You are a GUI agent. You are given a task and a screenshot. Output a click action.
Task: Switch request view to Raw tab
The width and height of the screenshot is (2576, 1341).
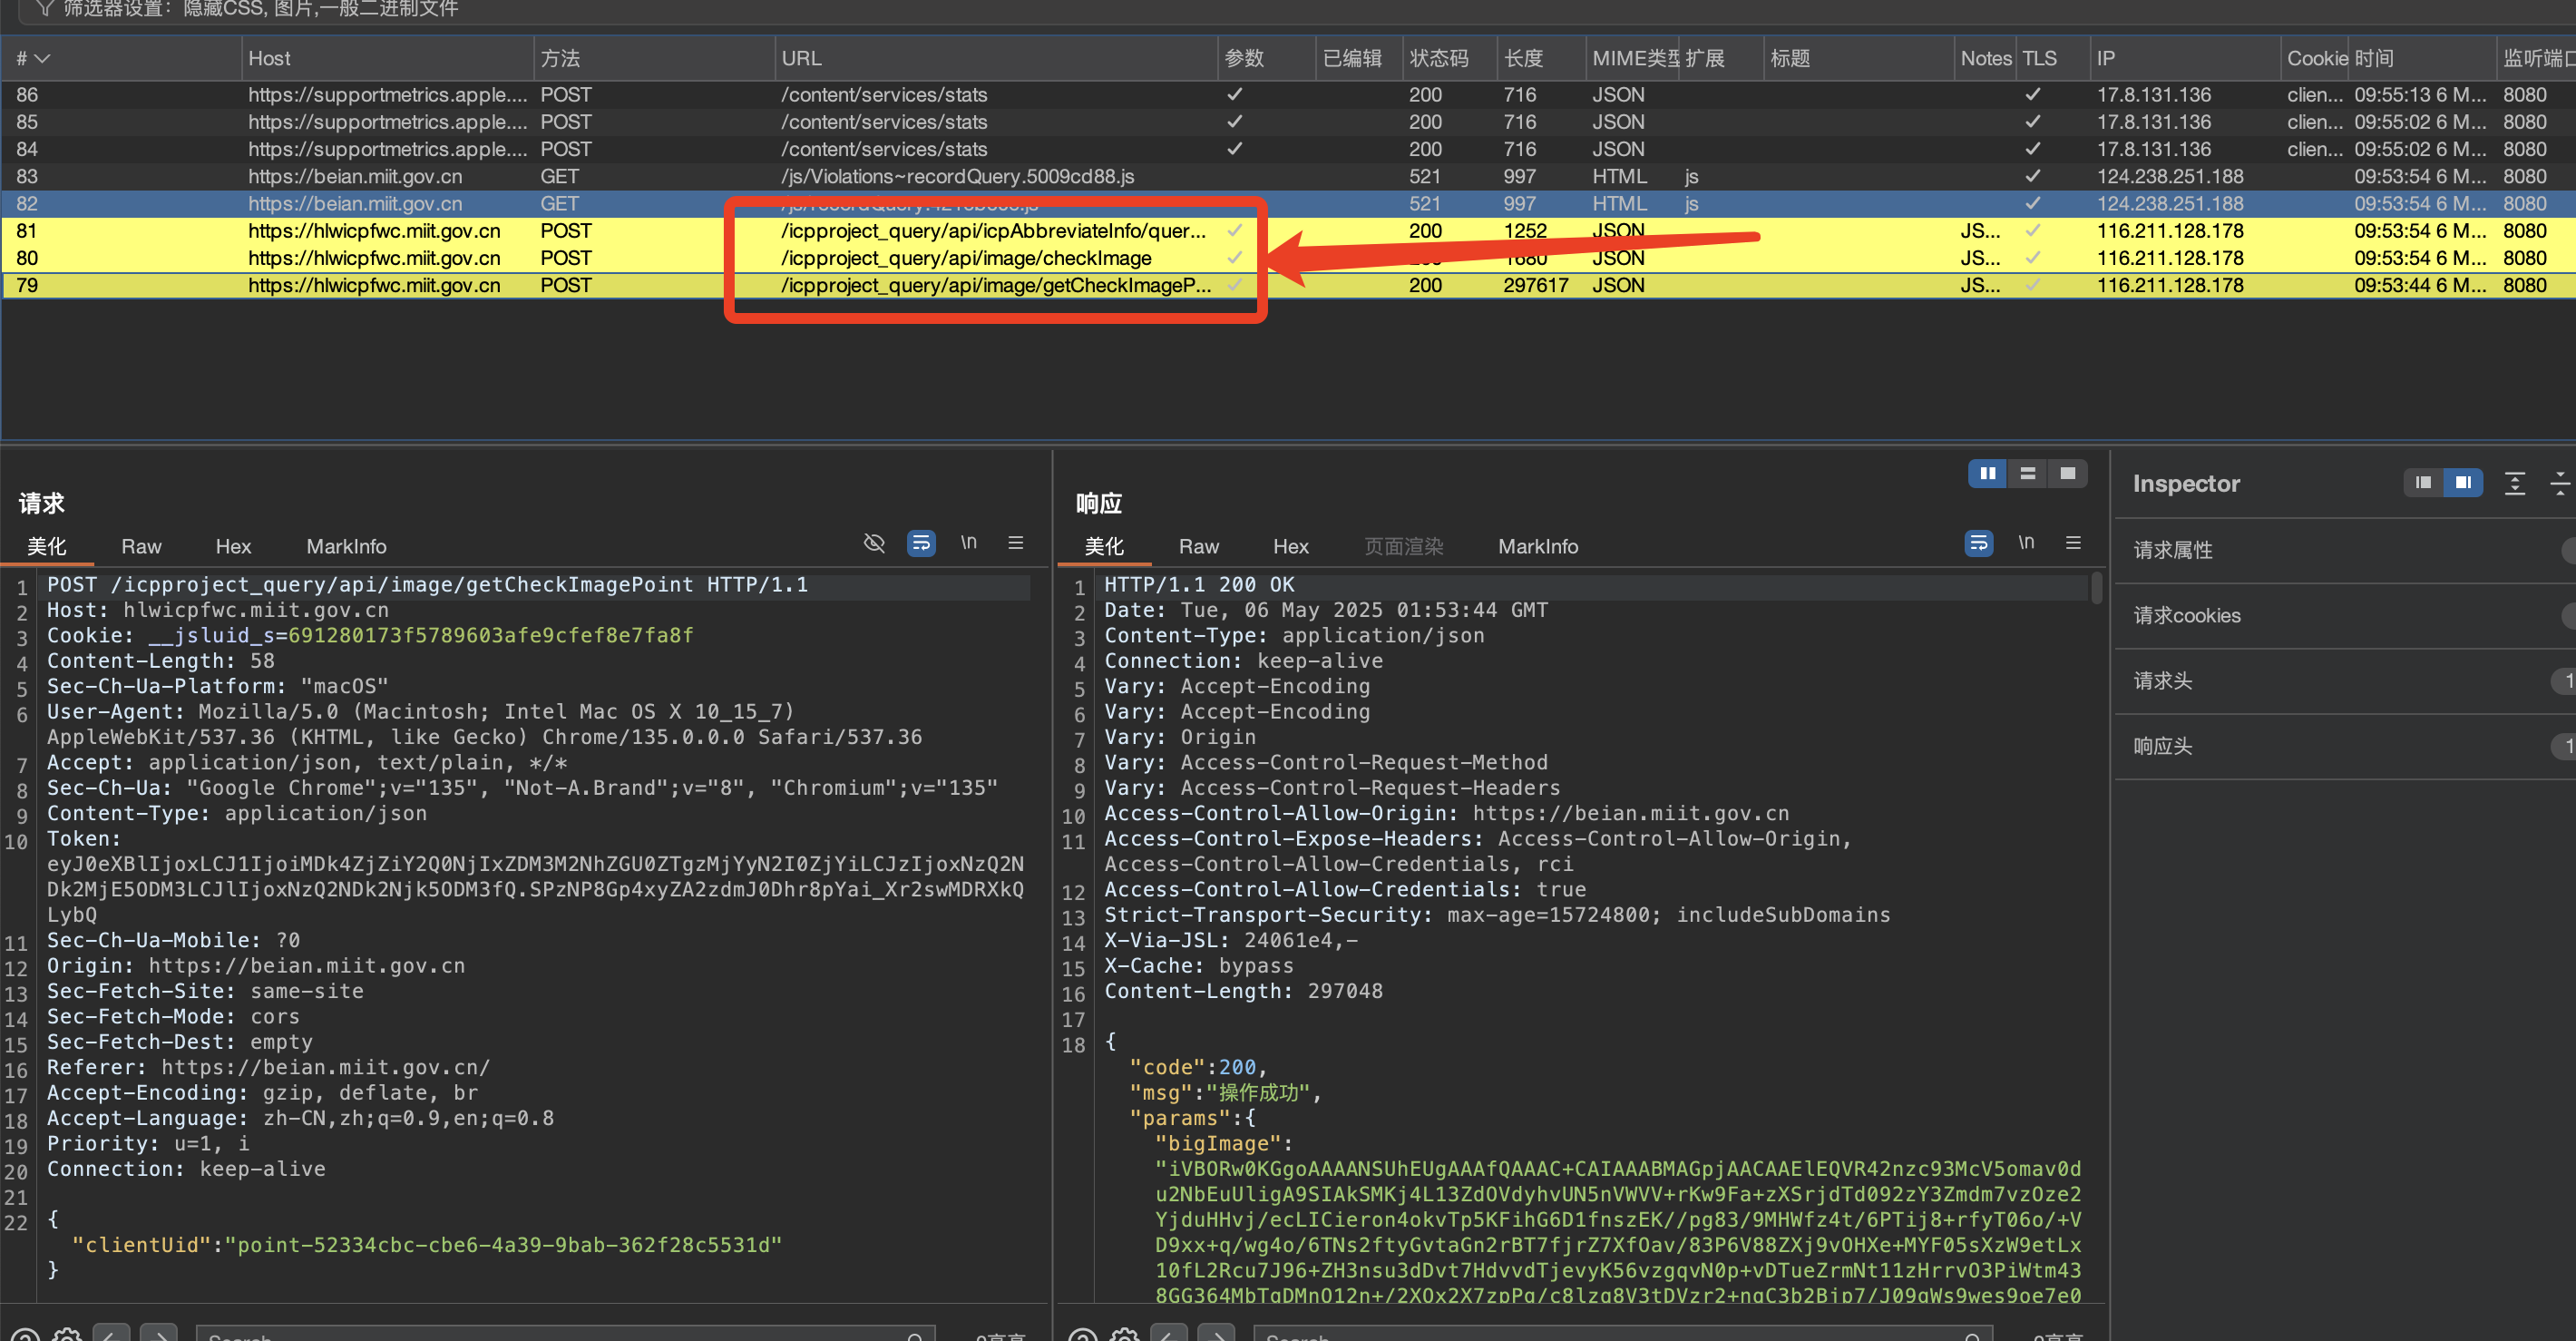(141, 547)
